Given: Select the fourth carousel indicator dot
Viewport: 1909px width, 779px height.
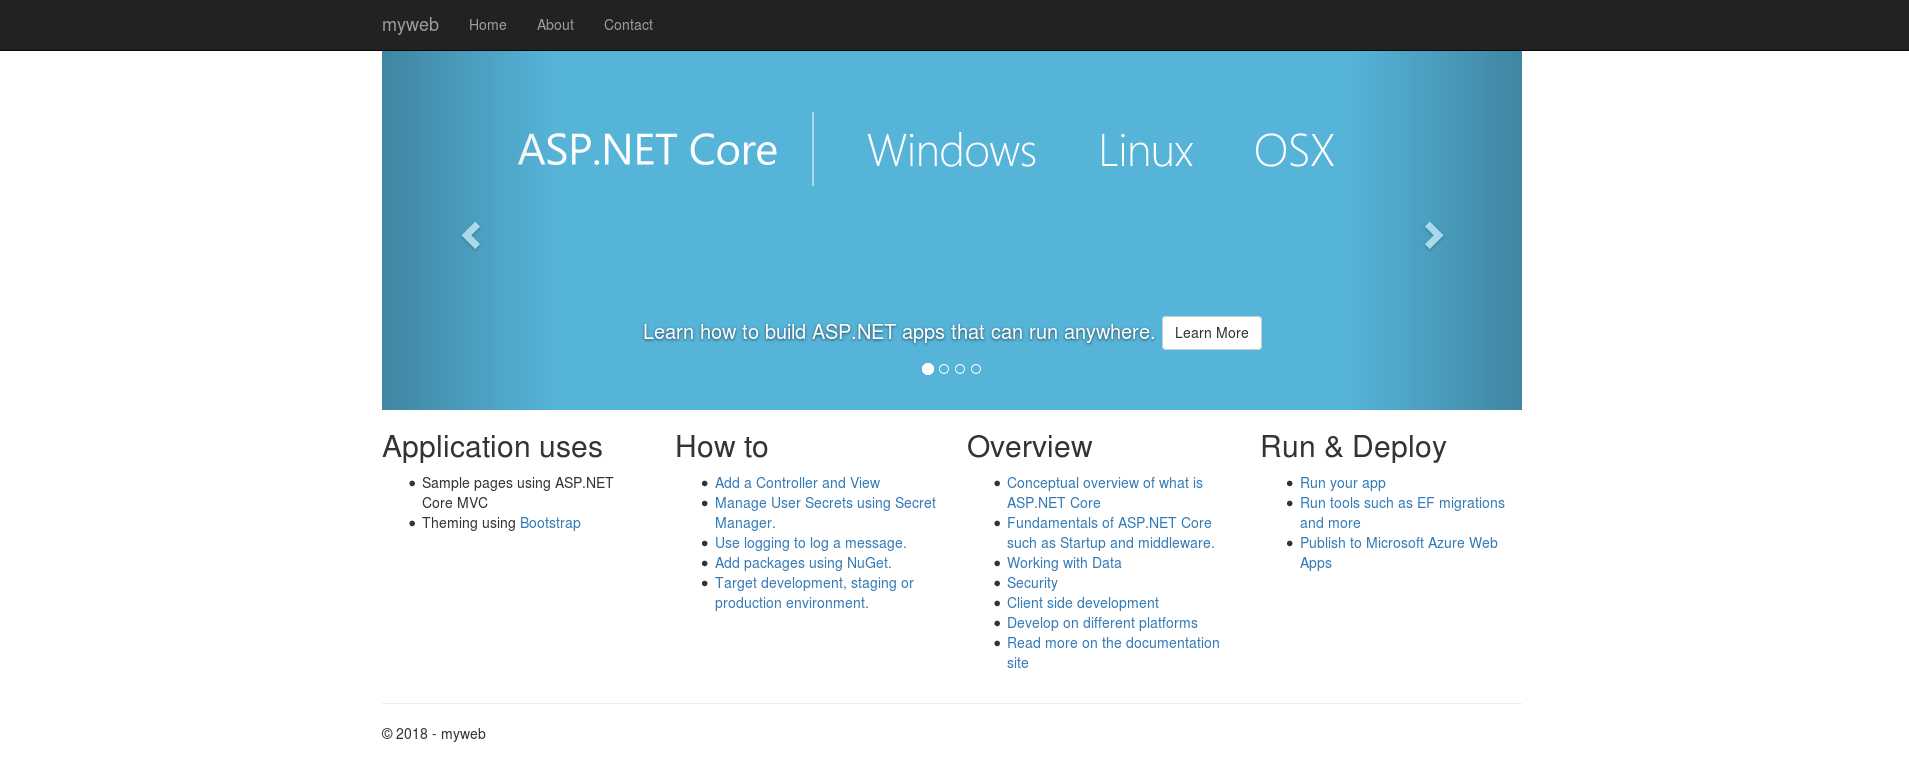Looking at the screenshot, I should tap(976, 369).
